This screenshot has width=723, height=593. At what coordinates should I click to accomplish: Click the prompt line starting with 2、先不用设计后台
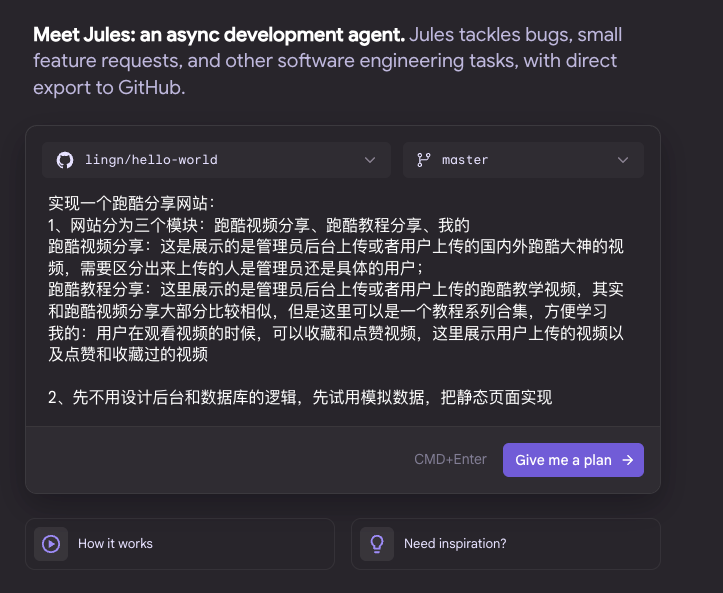coord(300,397)
